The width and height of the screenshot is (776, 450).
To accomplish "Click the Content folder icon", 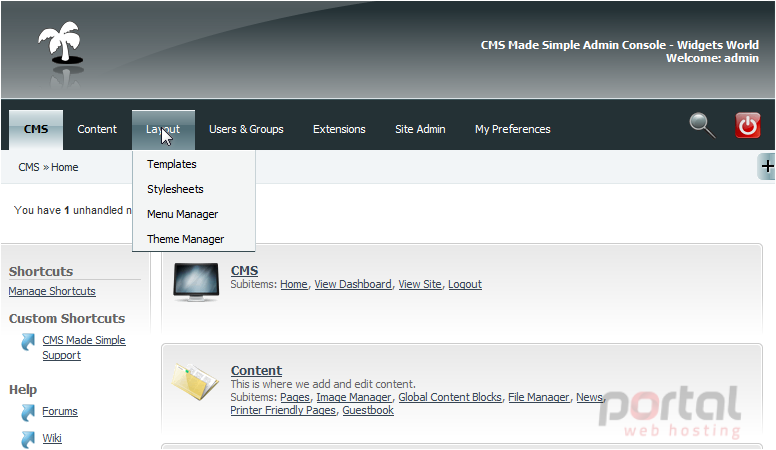I will [x=195, y=382].
